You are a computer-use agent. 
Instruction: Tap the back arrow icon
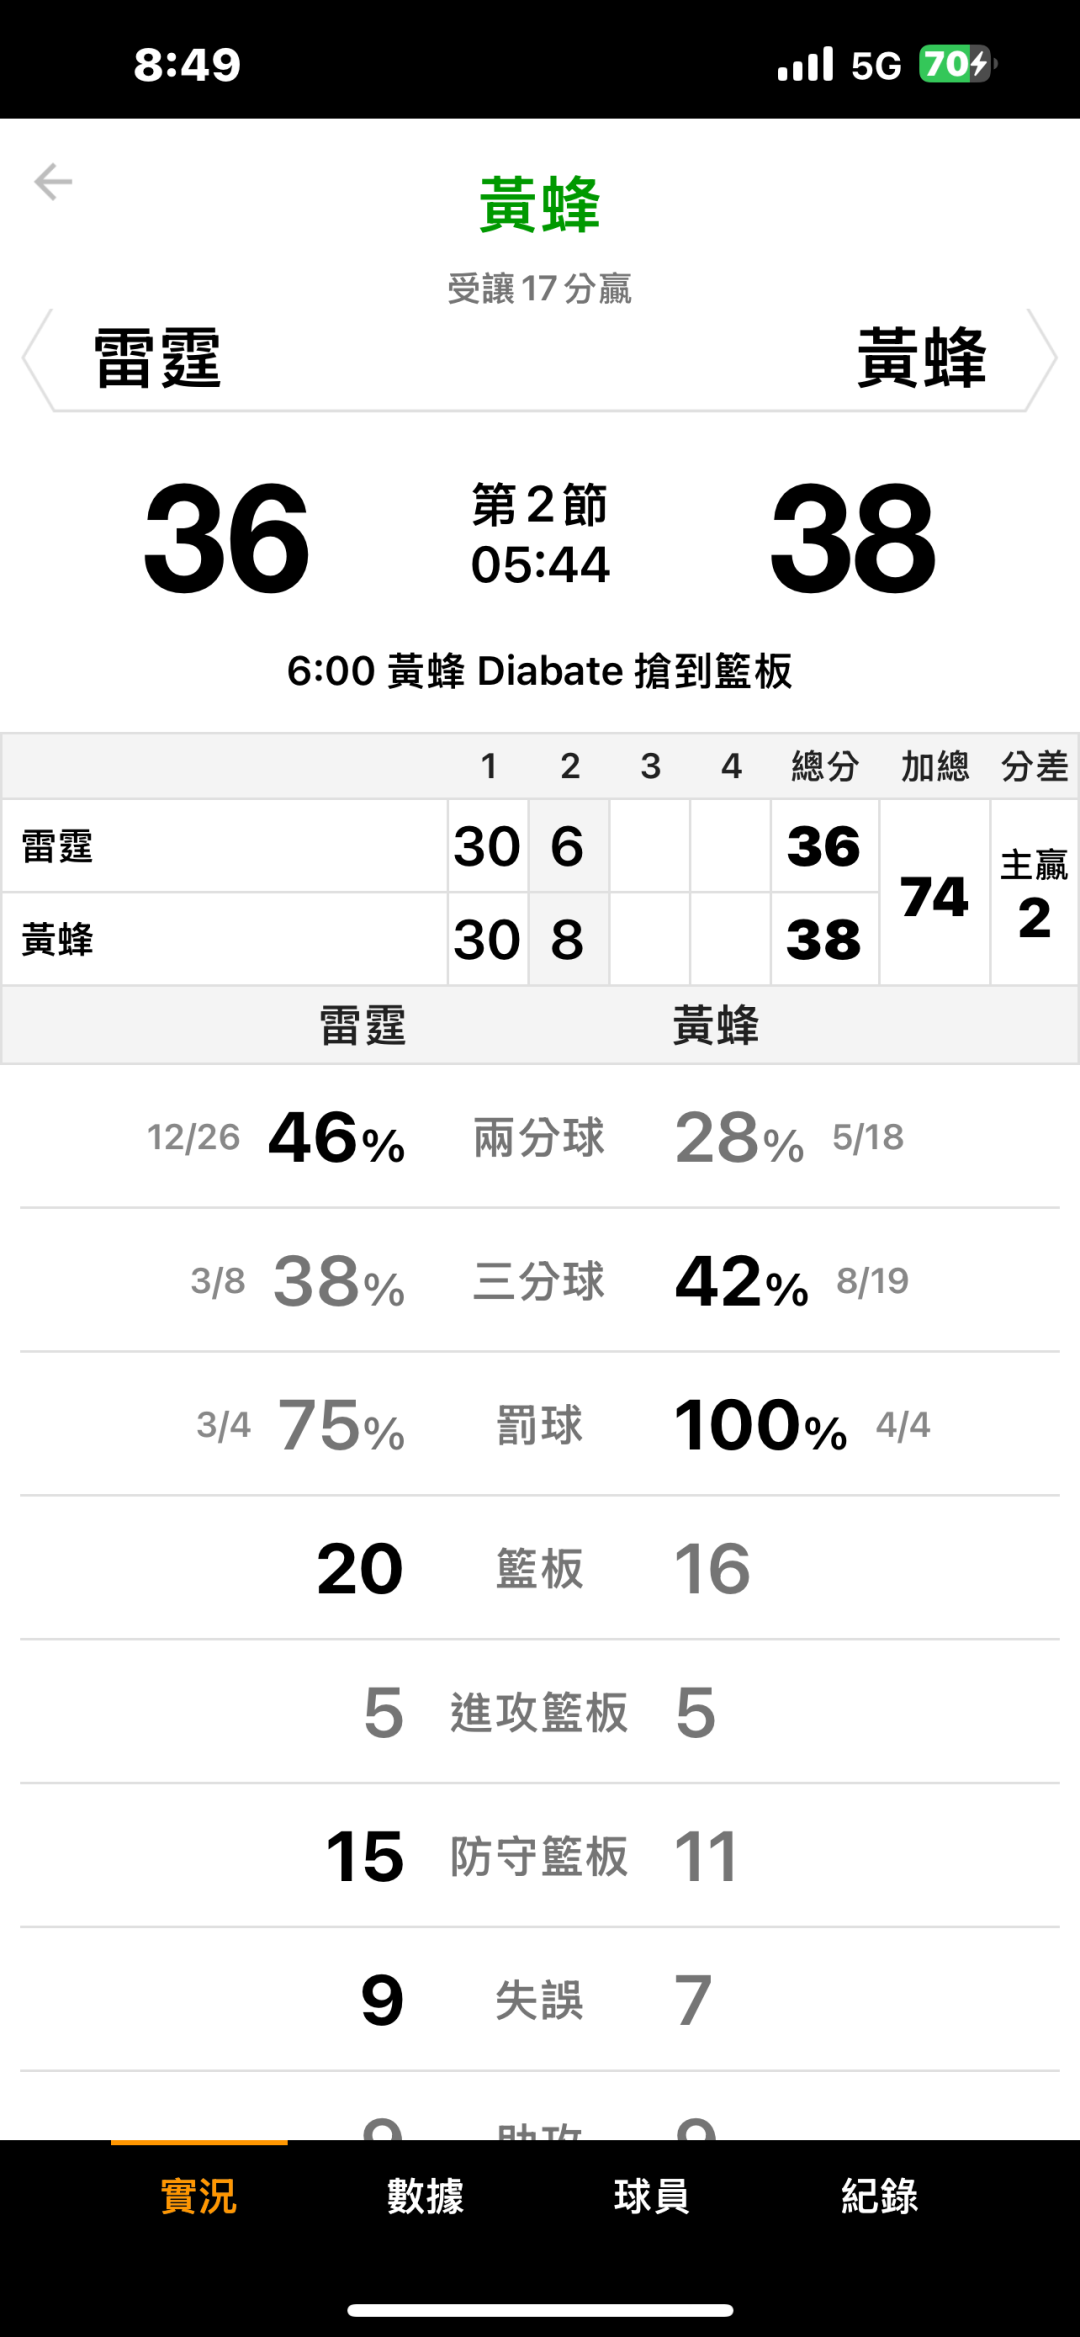pyautogui.click(x=54, y=182)
